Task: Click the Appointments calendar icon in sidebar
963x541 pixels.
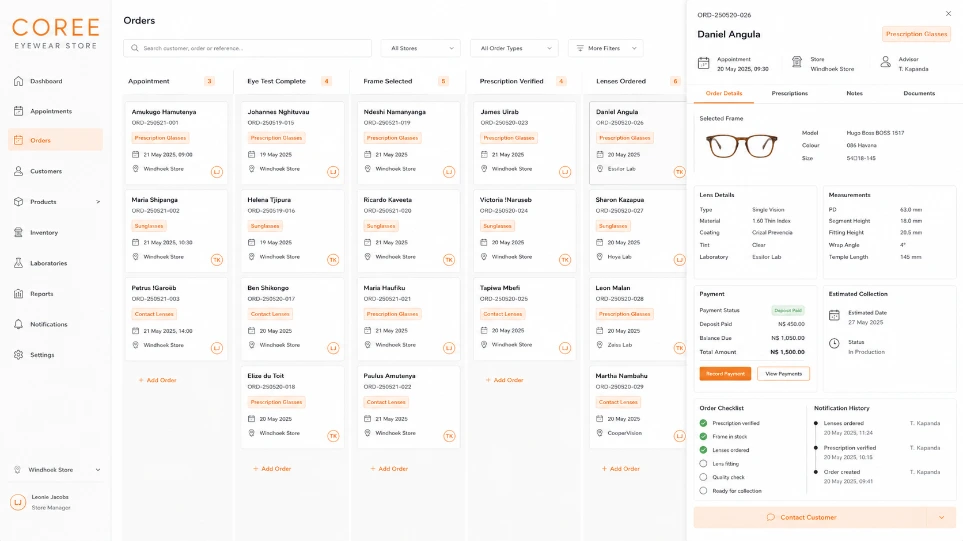Action: click(x=18, y=111)
